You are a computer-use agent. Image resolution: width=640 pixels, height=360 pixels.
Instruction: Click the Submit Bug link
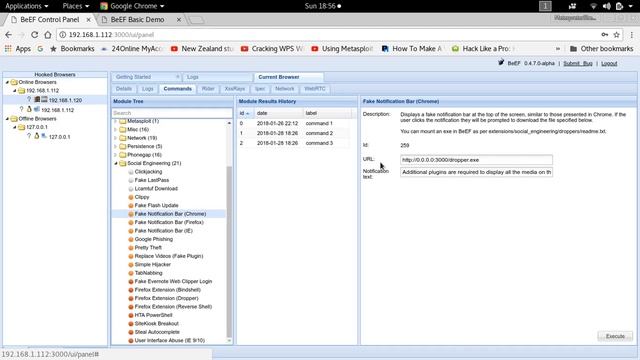click(578, 64)
